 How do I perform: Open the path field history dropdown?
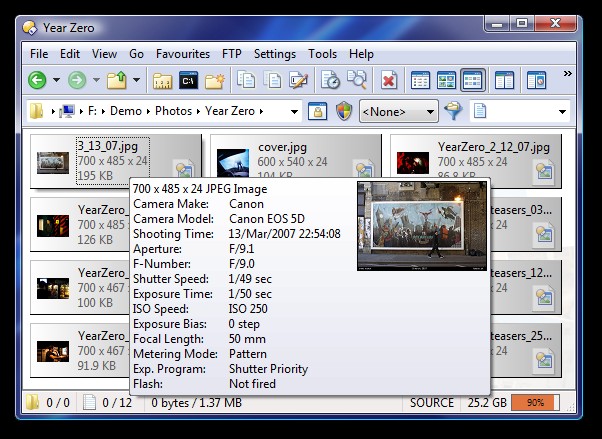click(294, 112)
